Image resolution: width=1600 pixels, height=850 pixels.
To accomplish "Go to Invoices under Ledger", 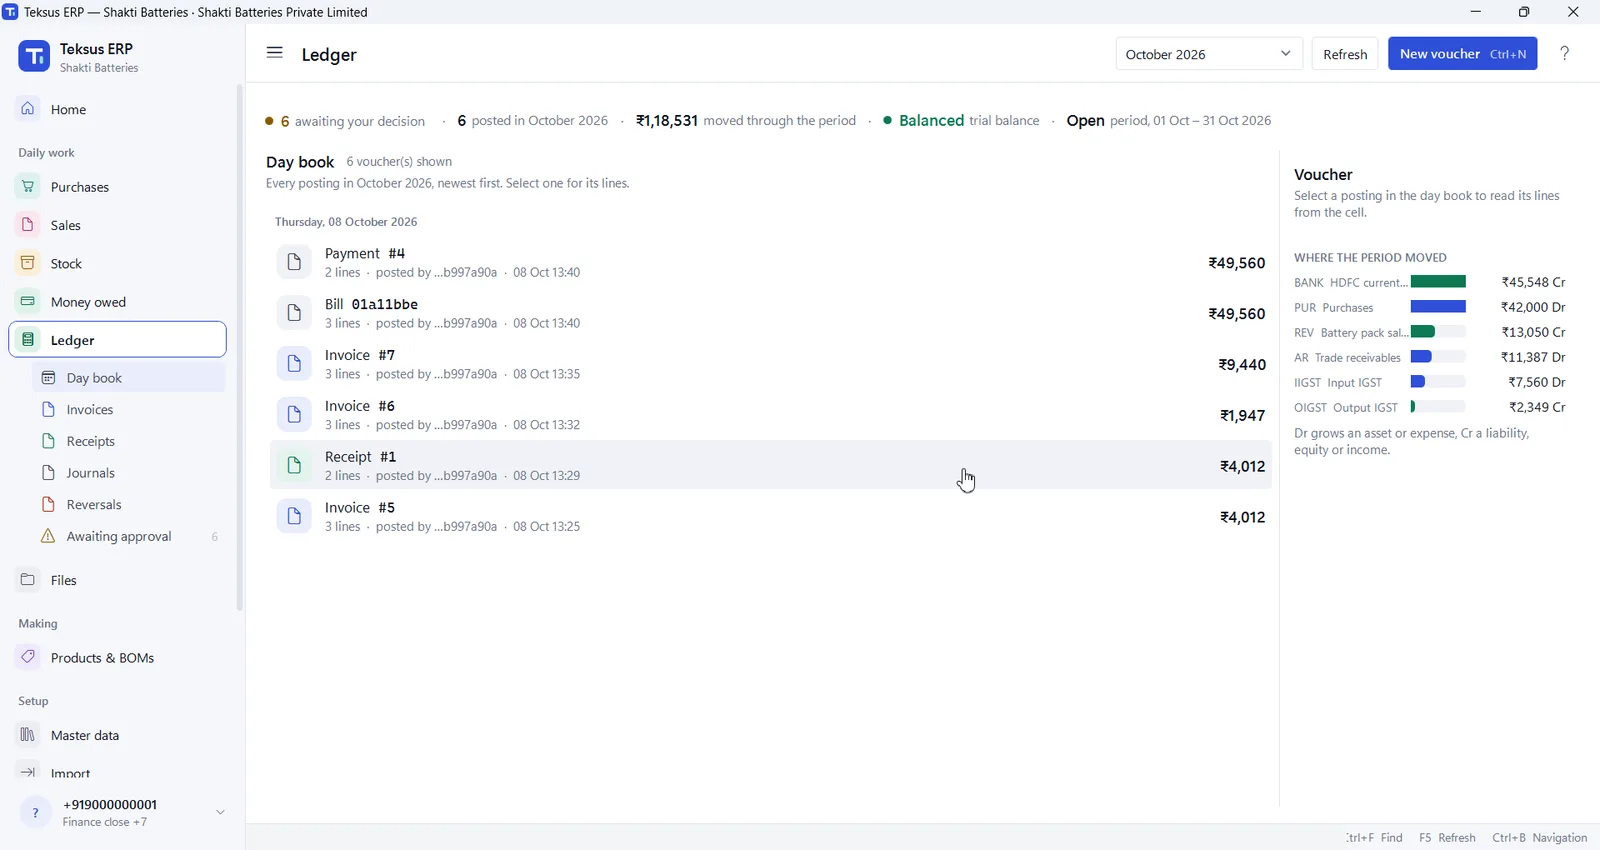I will click(x=129, y=410).
